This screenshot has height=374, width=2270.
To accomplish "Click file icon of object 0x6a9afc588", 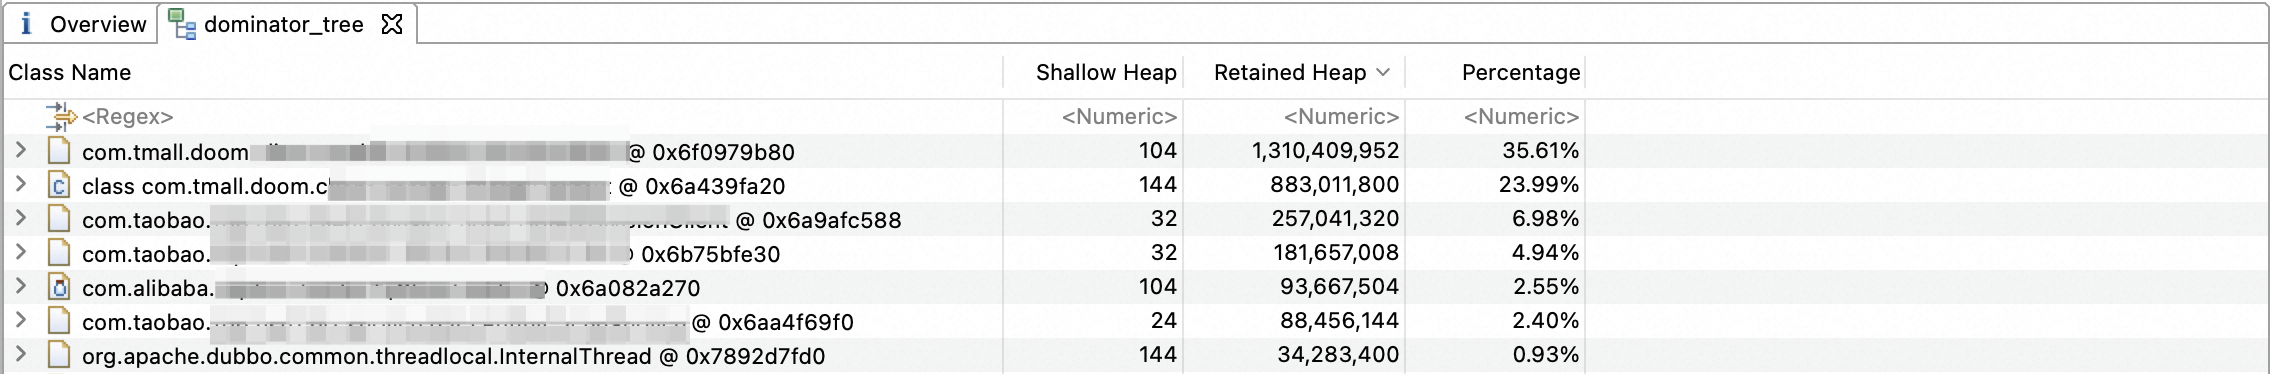I will coord(60,219).
